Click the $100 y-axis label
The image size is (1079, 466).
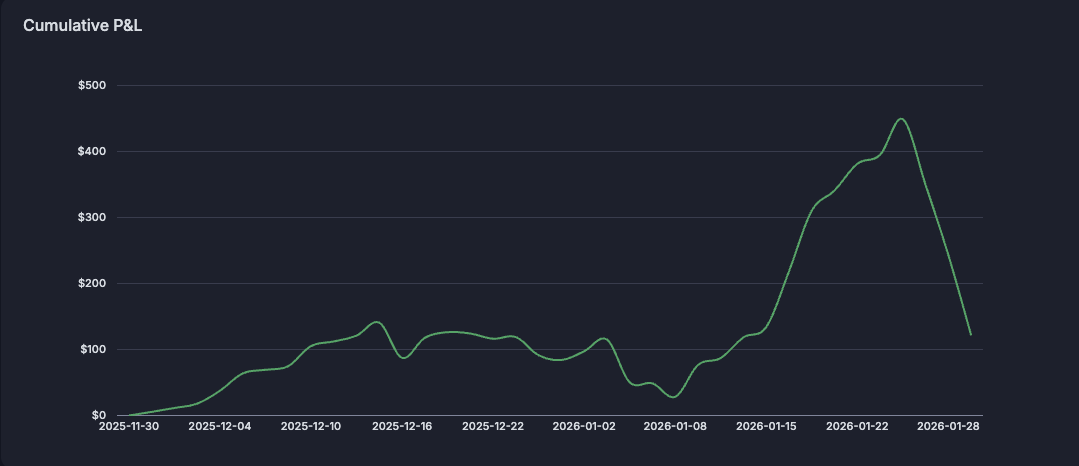(92, 349)
